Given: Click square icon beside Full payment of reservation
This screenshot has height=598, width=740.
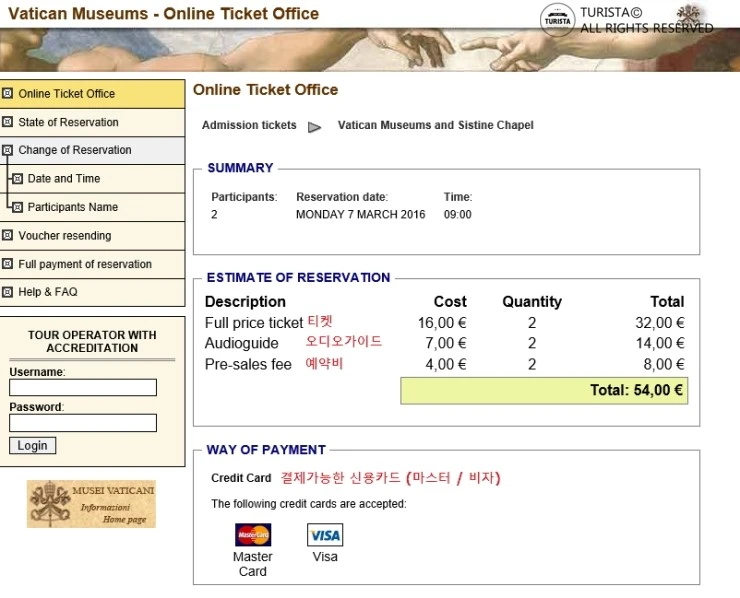Looking at the screenshot, I should [7, 264].
